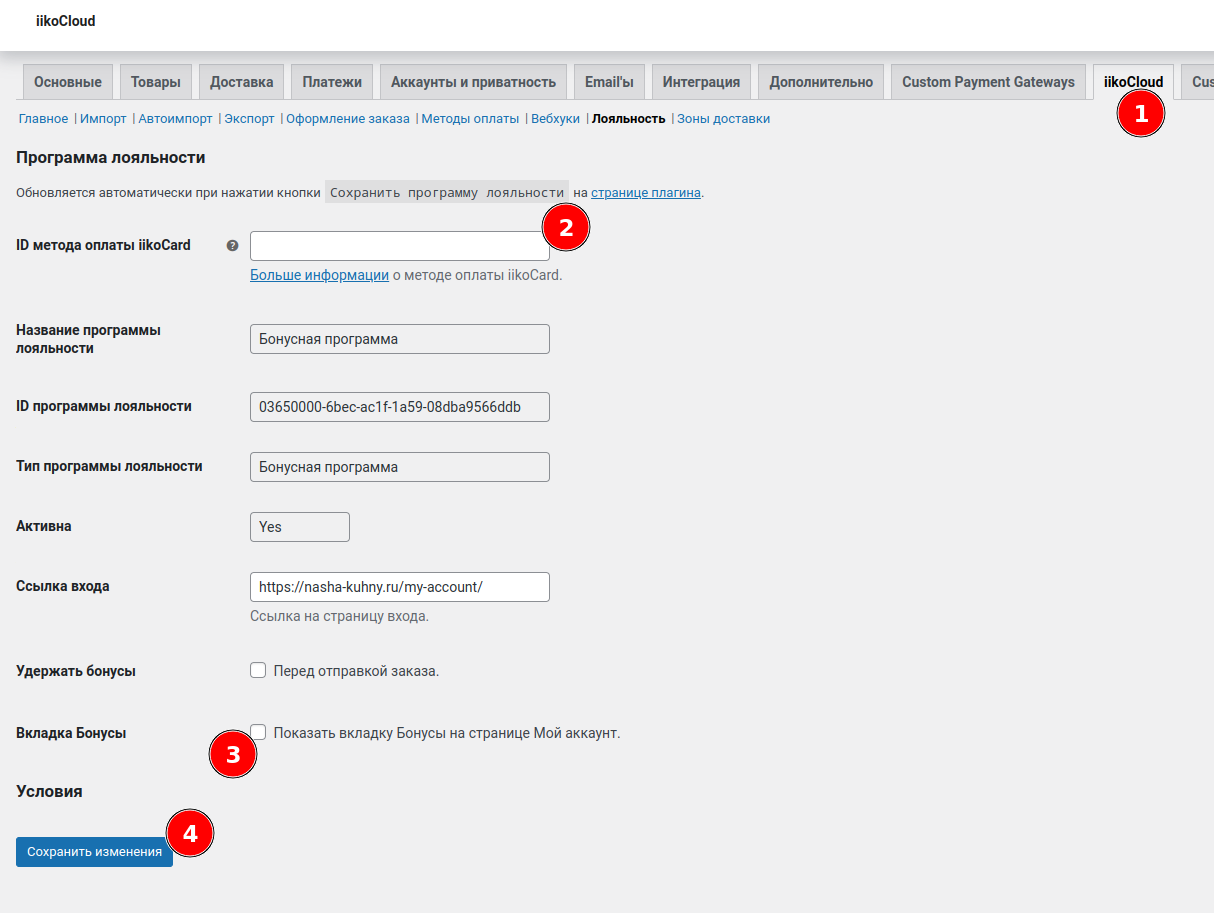This screenshot has height=913, width=1214.
Task: Enable the Удержать бонусы checkbox
Action: (258, 670)
